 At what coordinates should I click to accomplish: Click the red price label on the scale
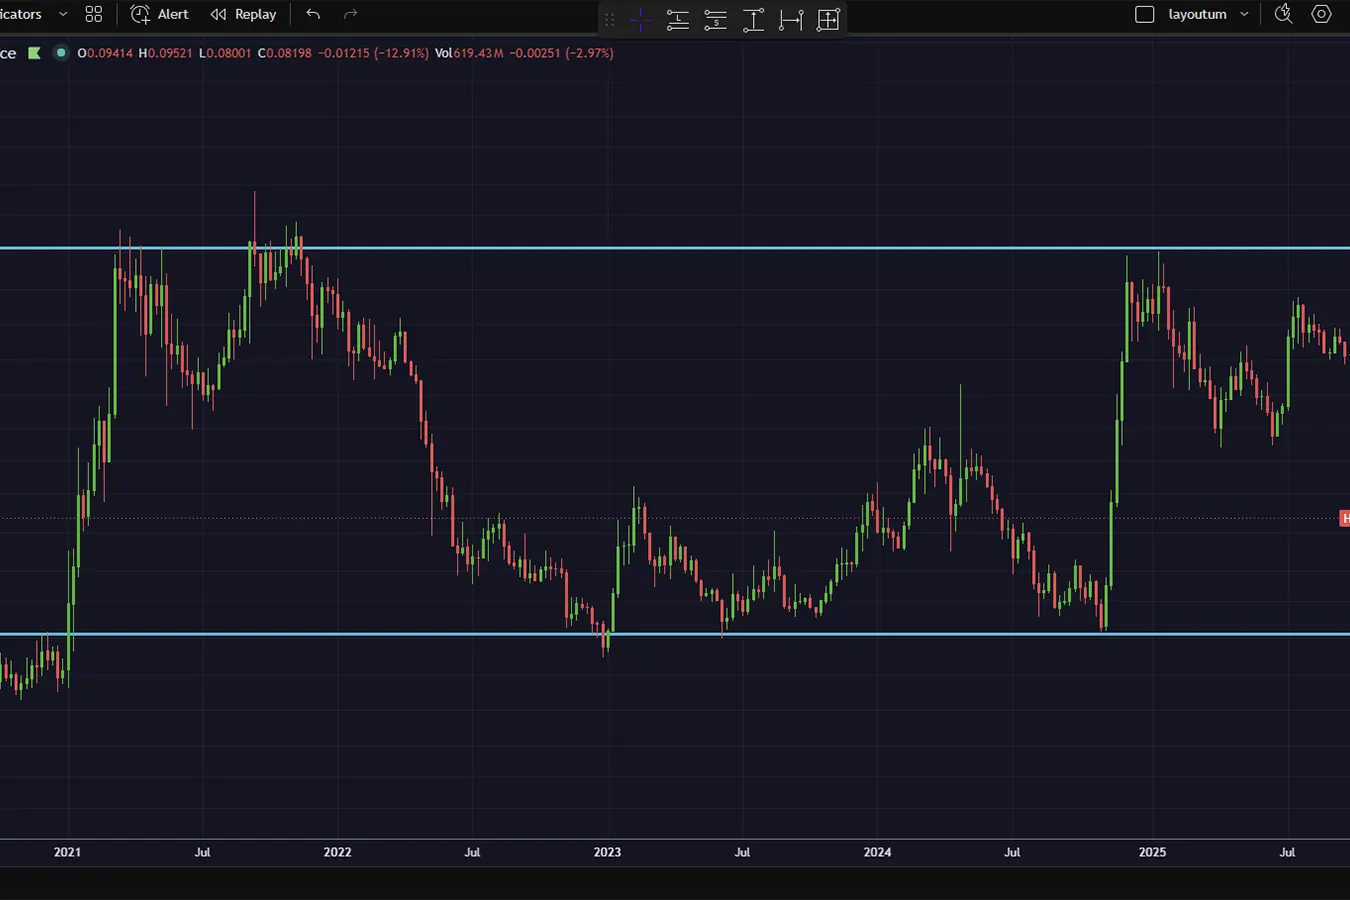[x=1345, y=518]
